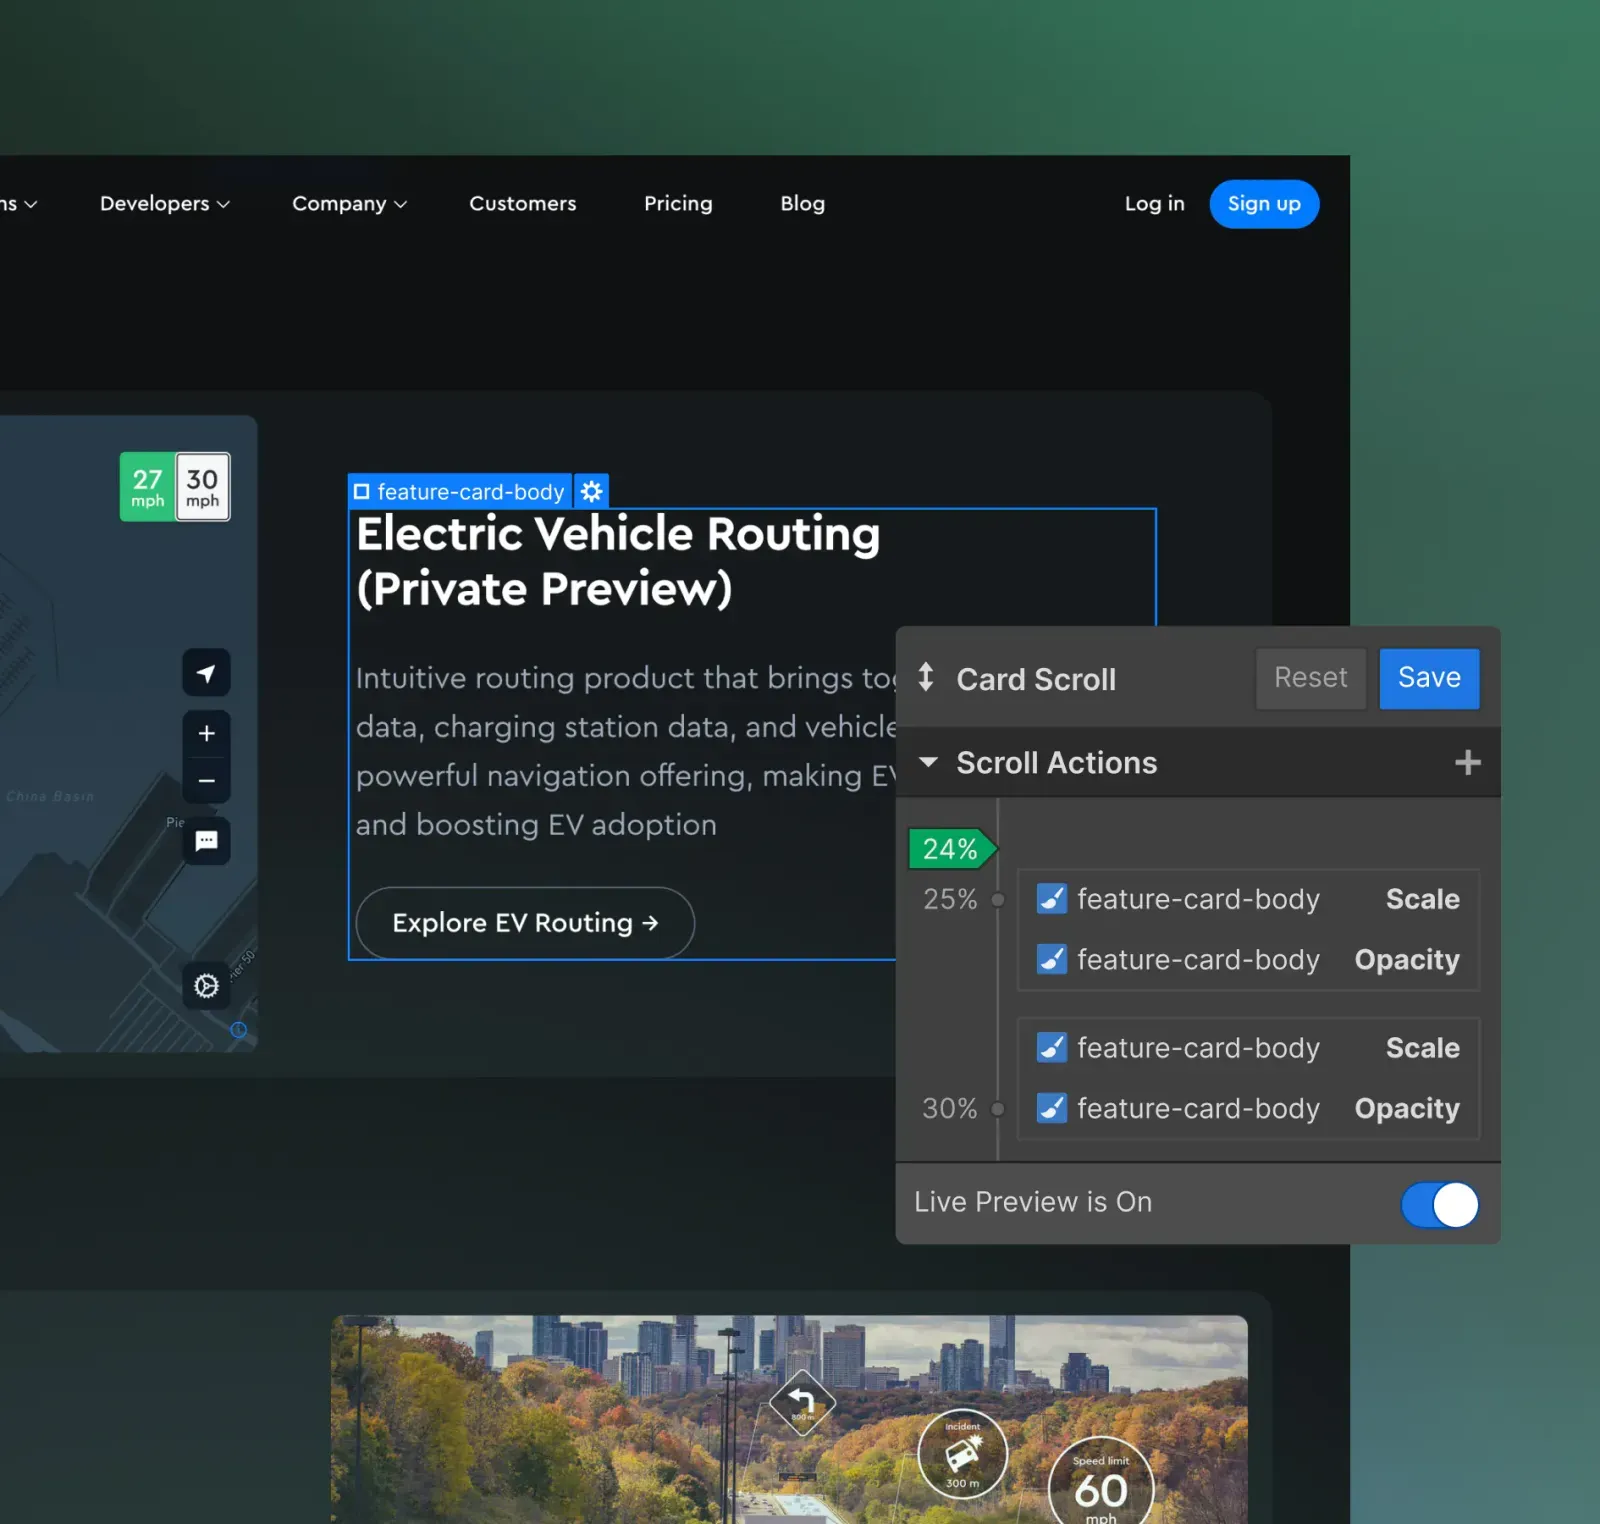
Task: Click the brush icon on the 30% Opacity action
Action: [x=1052, y=1108]
